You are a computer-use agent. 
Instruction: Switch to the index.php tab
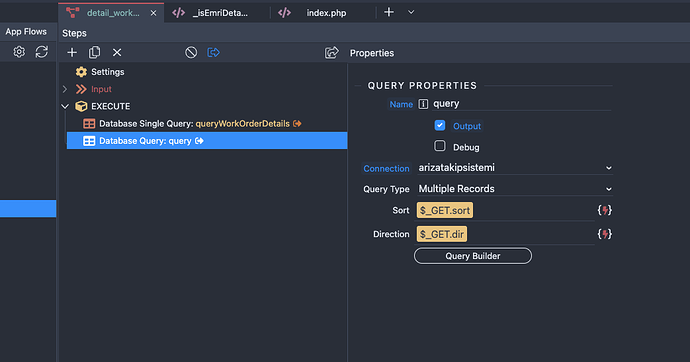click(x=326, y=13)
